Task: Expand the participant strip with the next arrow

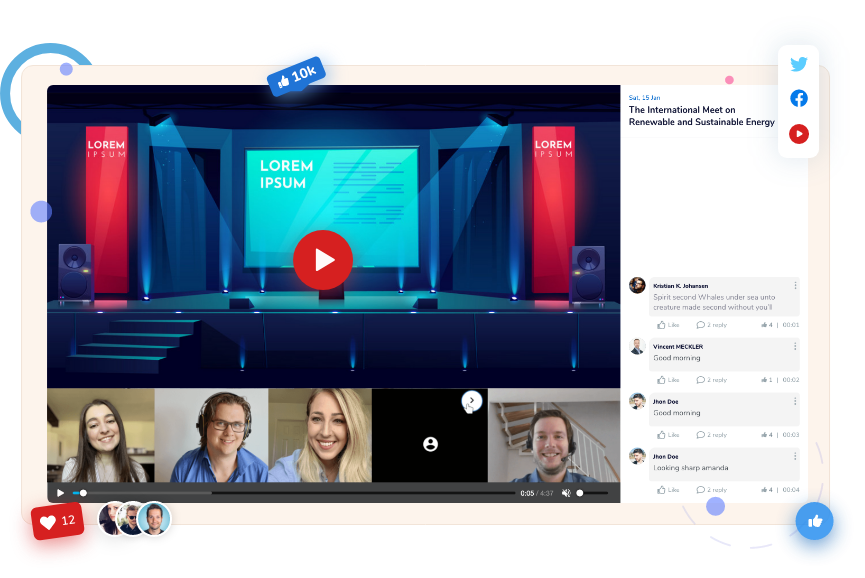Action: click(472, 400)
